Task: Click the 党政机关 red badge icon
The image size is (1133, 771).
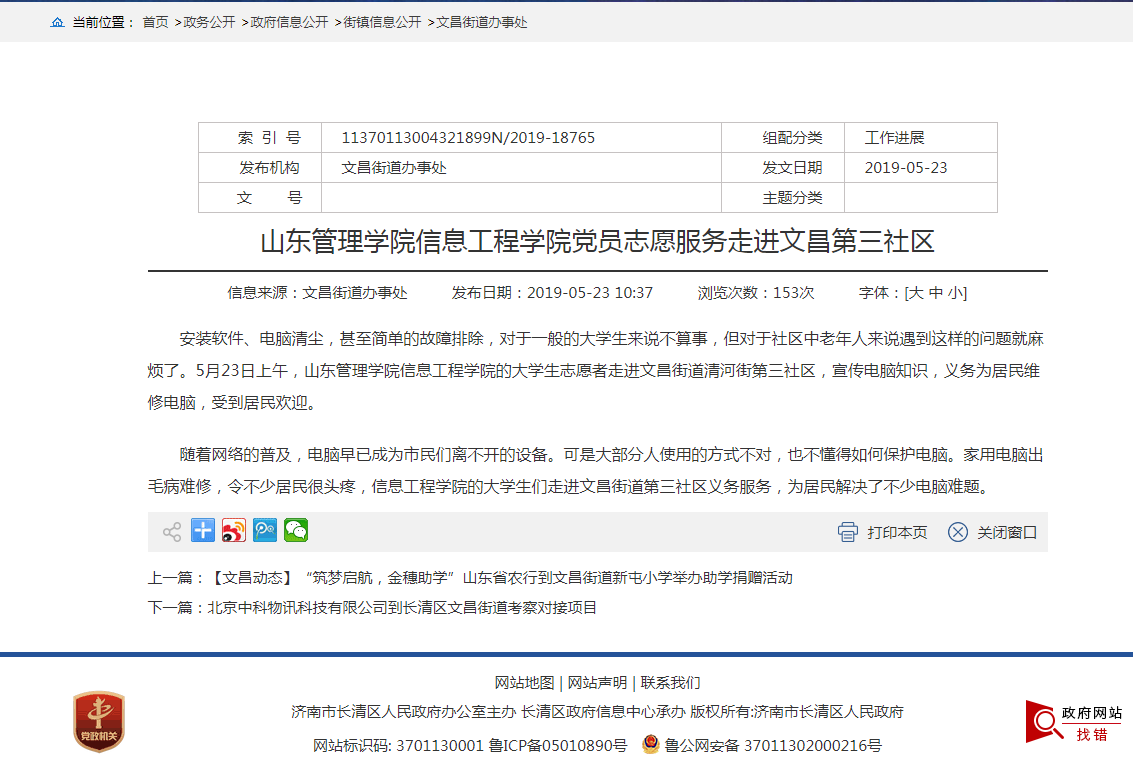Action: [x=98, y=721]
